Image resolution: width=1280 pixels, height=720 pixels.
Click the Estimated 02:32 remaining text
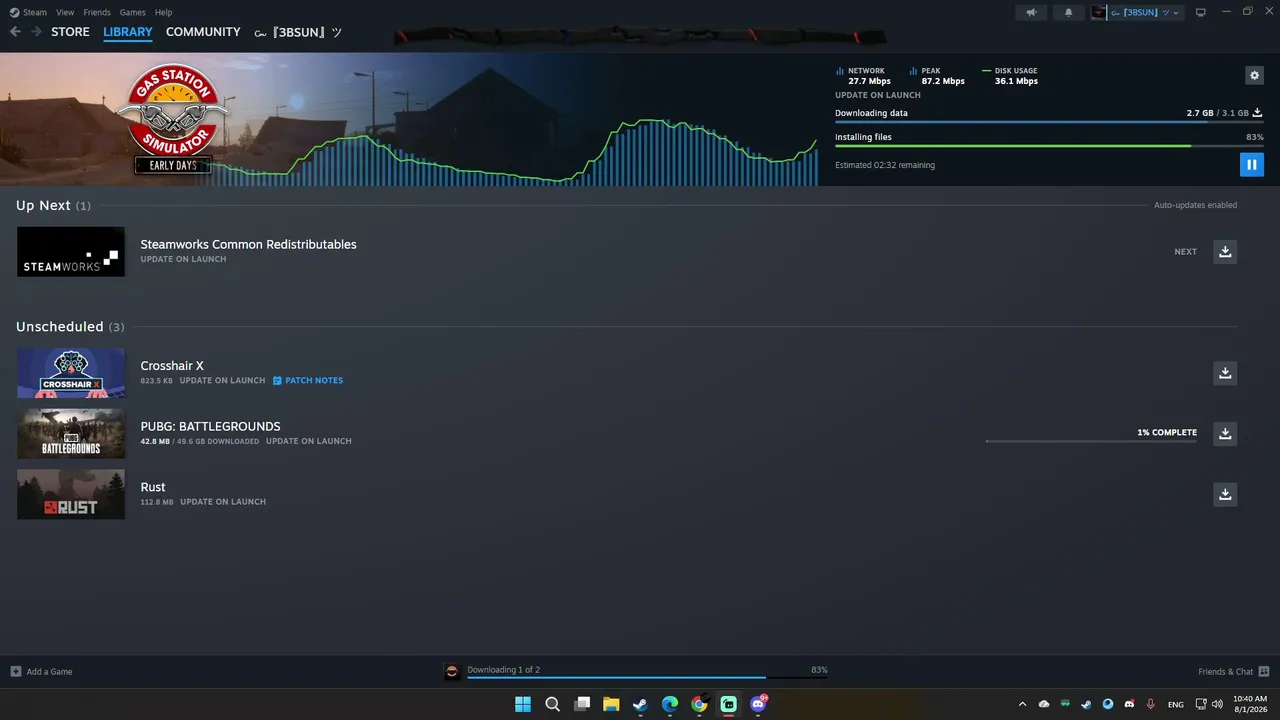click(x=885, y=165)
